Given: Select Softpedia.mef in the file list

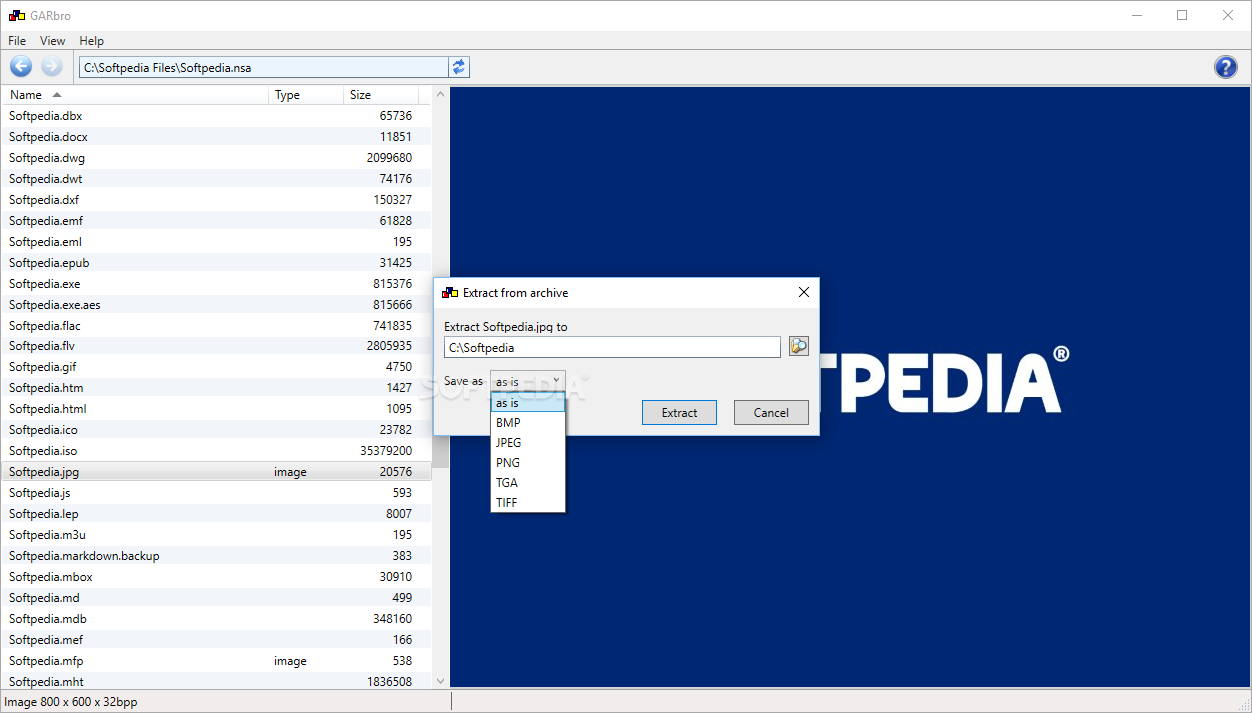Looking at the screenshot, I should click(x=217, y=640).
